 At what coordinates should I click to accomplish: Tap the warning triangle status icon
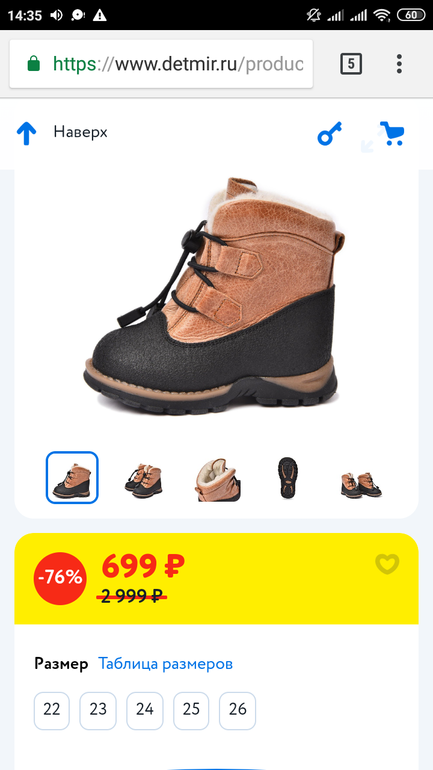[100, 16]
